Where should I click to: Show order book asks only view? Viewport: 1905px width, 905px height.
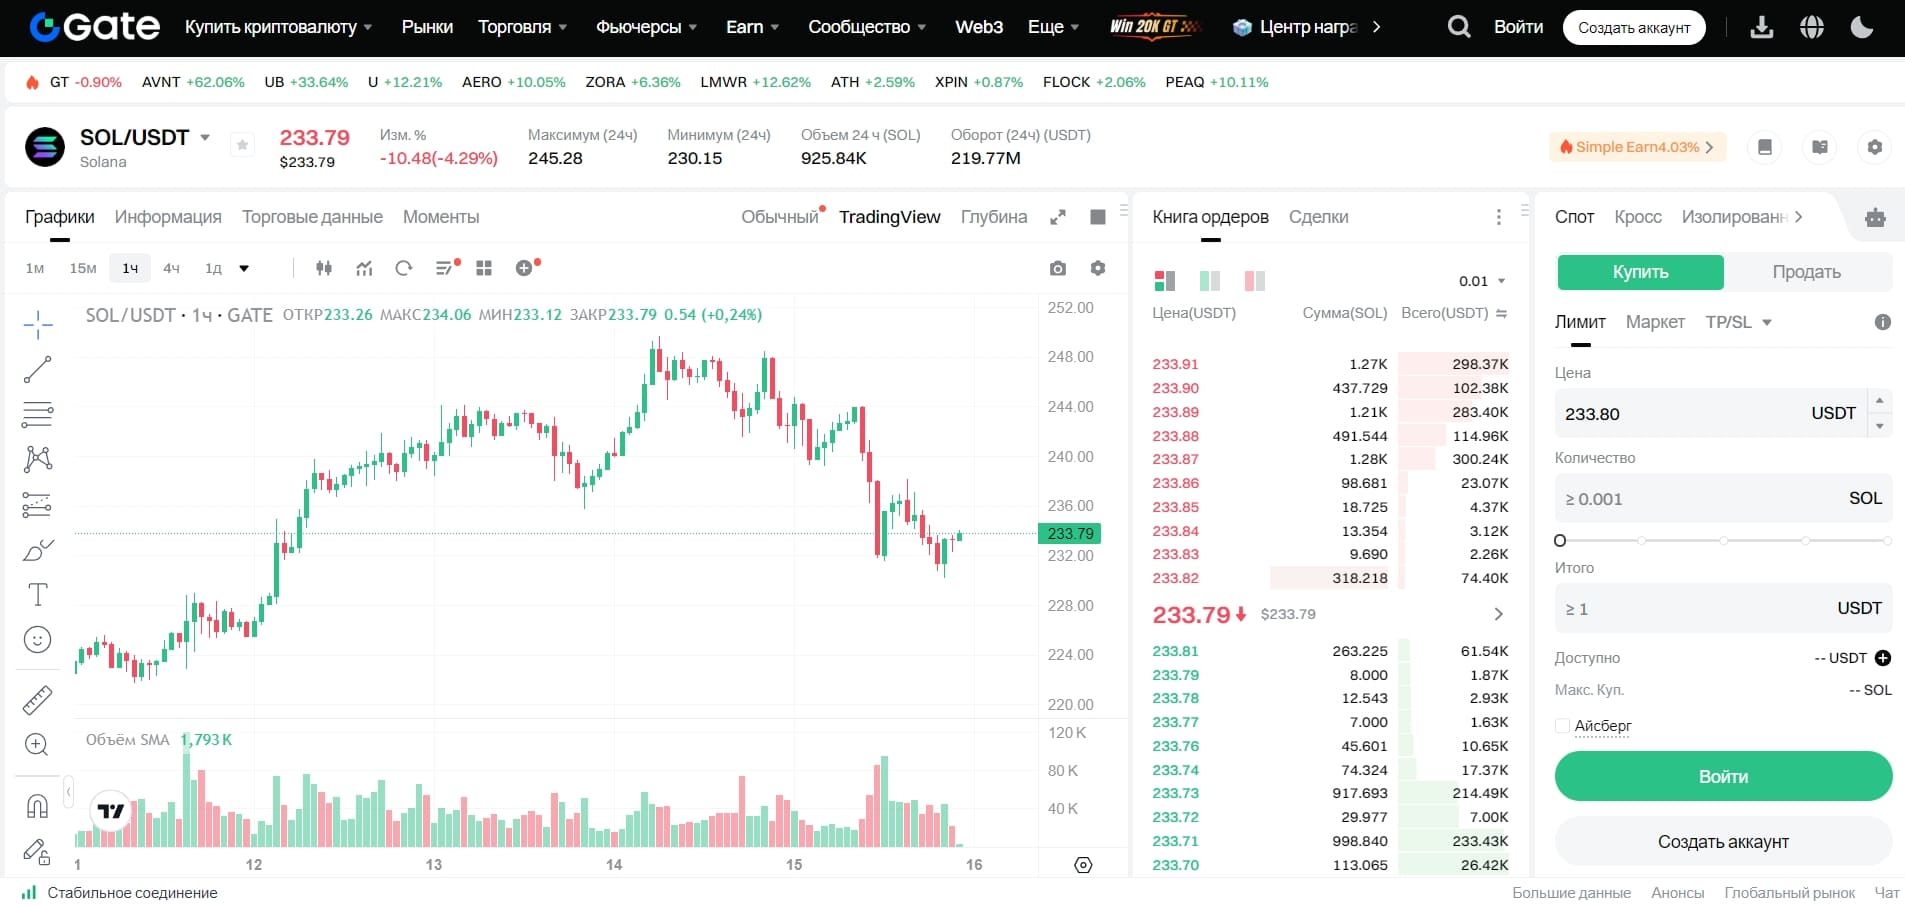1255,281
